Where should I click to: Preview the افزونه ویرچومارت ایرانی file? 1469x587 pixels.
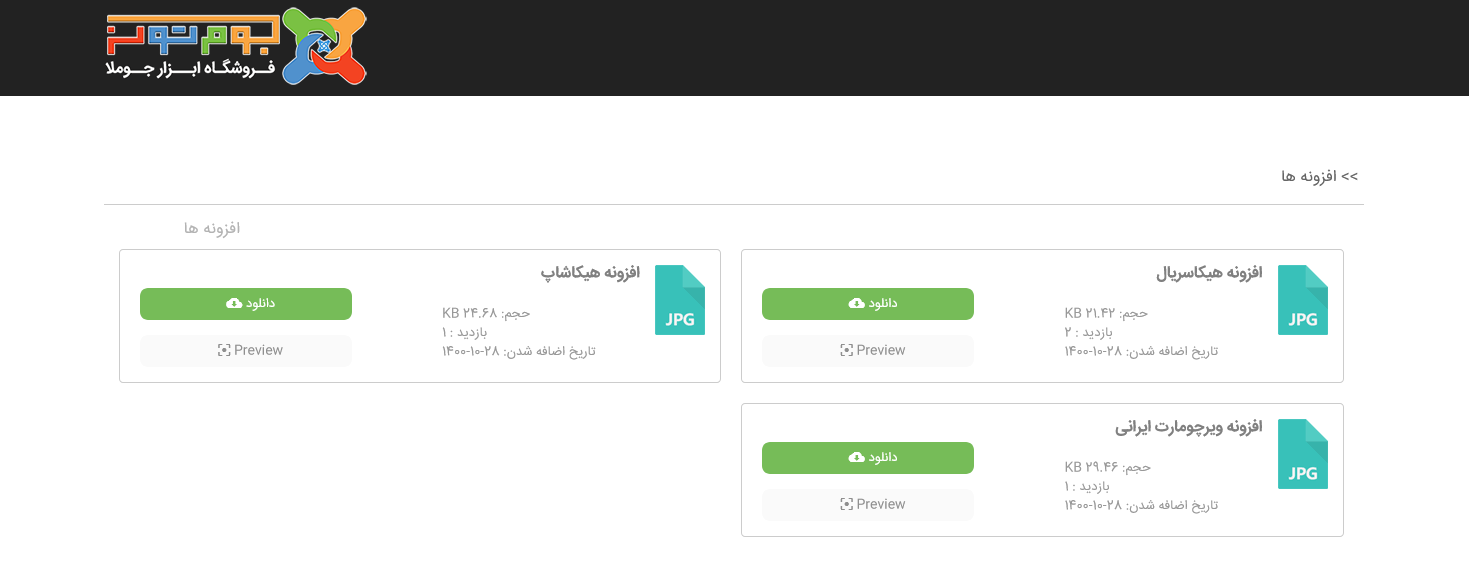[x=867, y=505]
